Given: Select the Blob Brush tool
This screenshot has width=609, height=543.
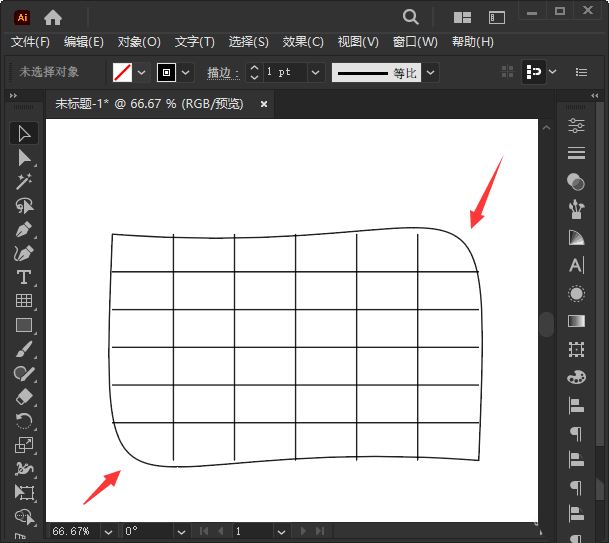Looking at the screenshot, I should pyautogui.click(x=24, y=373).
